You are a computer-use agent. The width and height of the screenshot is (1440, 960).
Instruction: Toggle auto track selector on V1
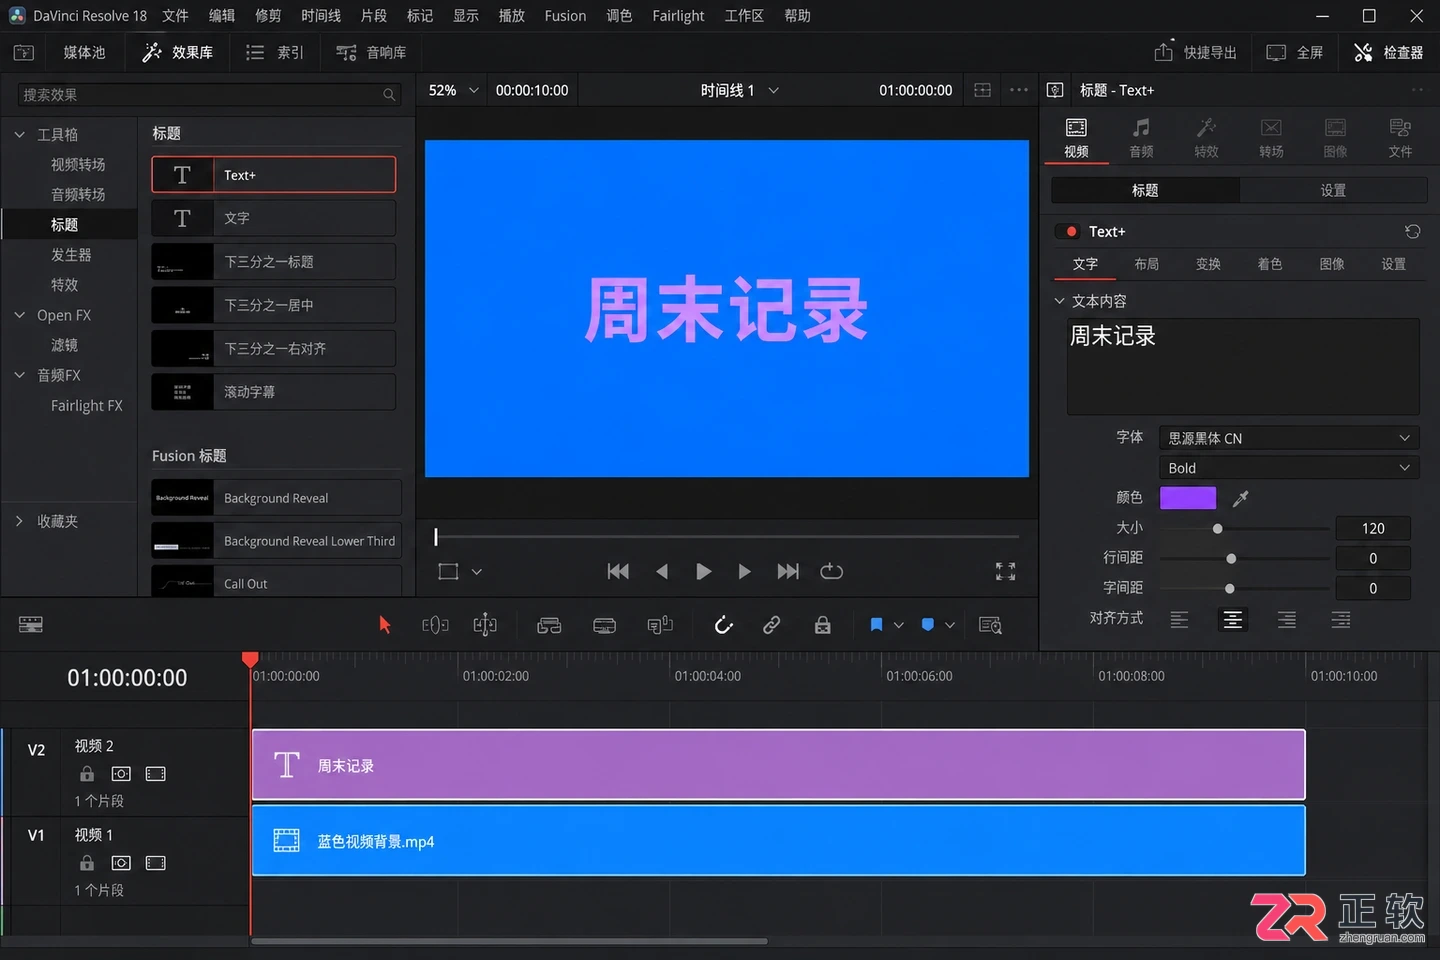121,863
